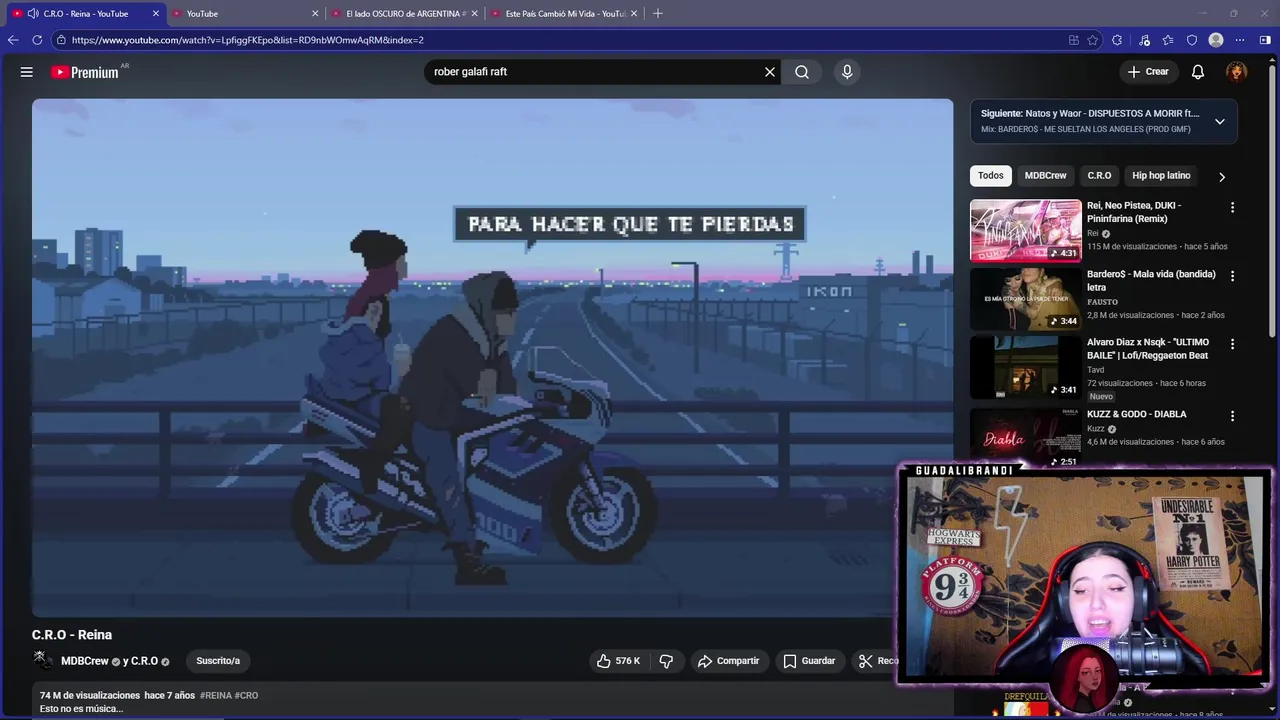The width and height of the screenshot is (1280, 720).
Task: Reload the current page
Action: [x=37, y=40]
